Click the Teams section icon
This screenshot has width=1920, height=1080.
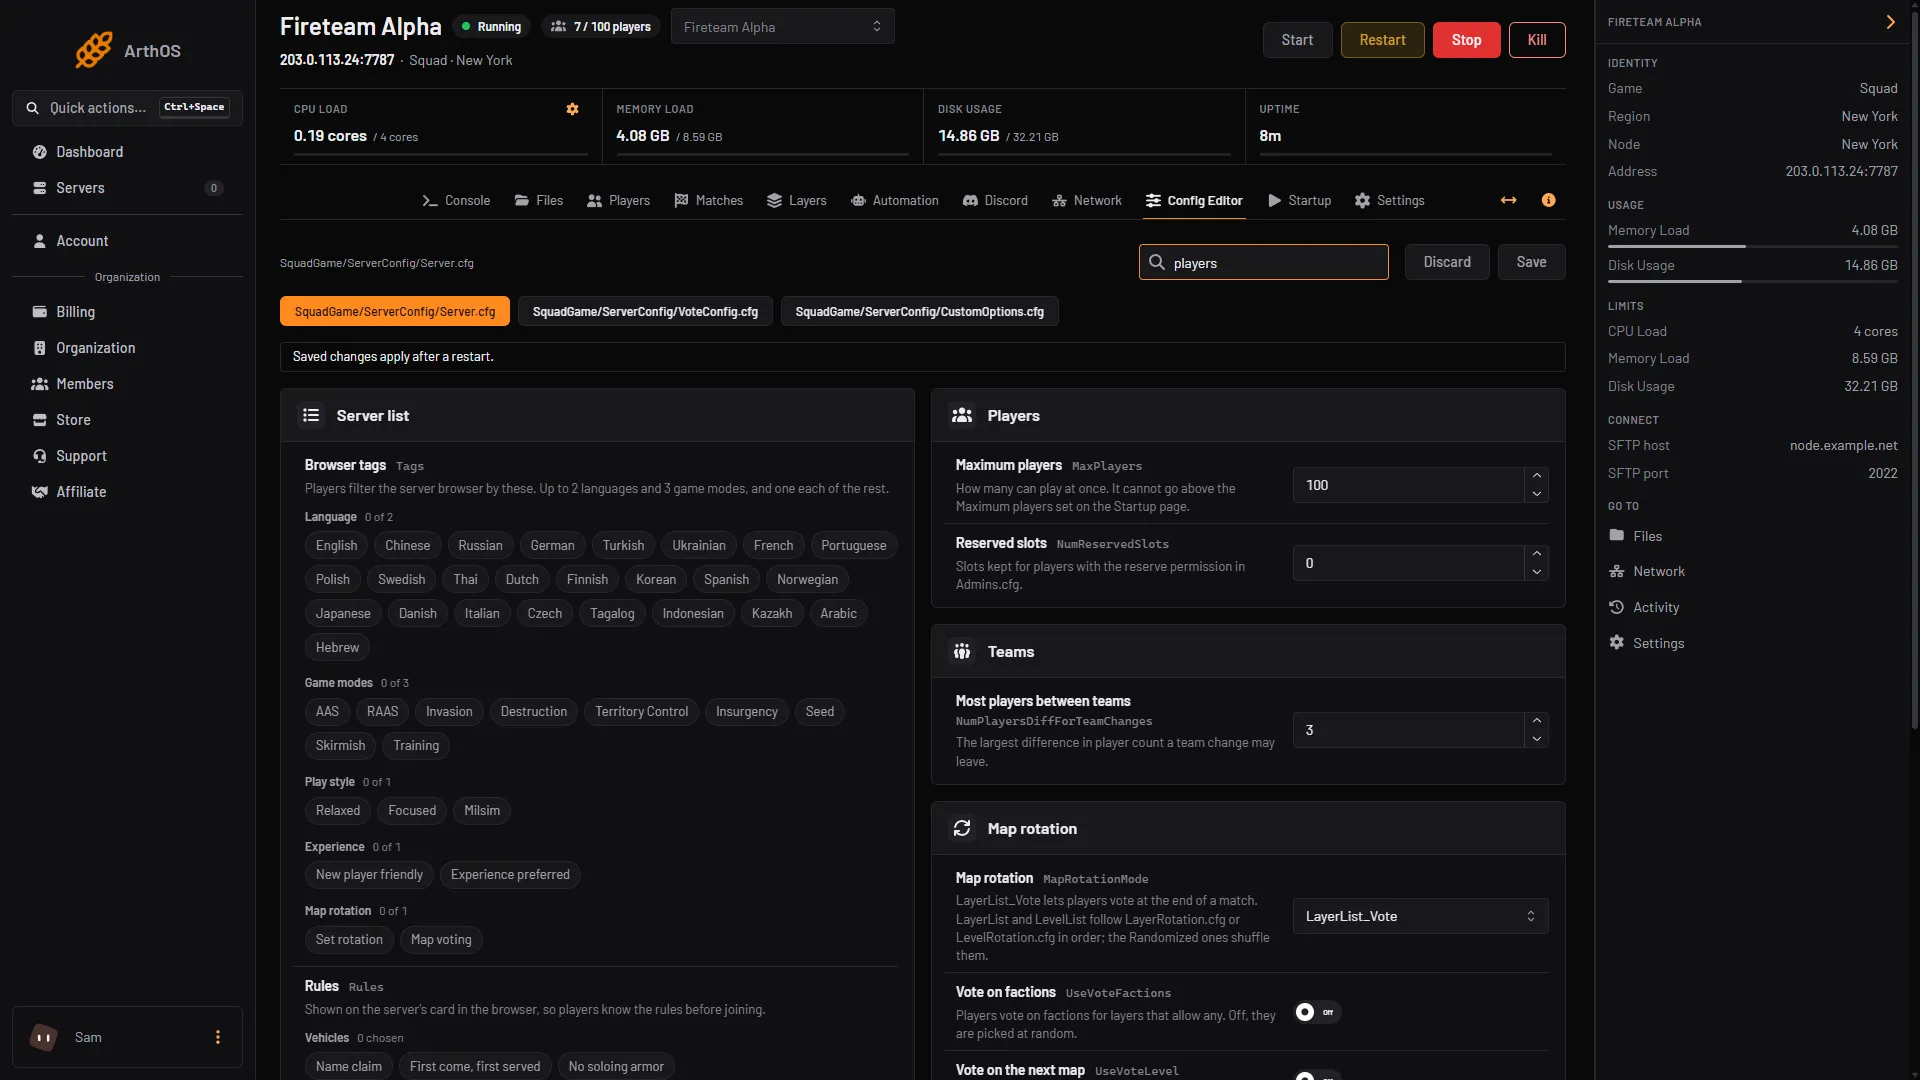coord(962,651)
